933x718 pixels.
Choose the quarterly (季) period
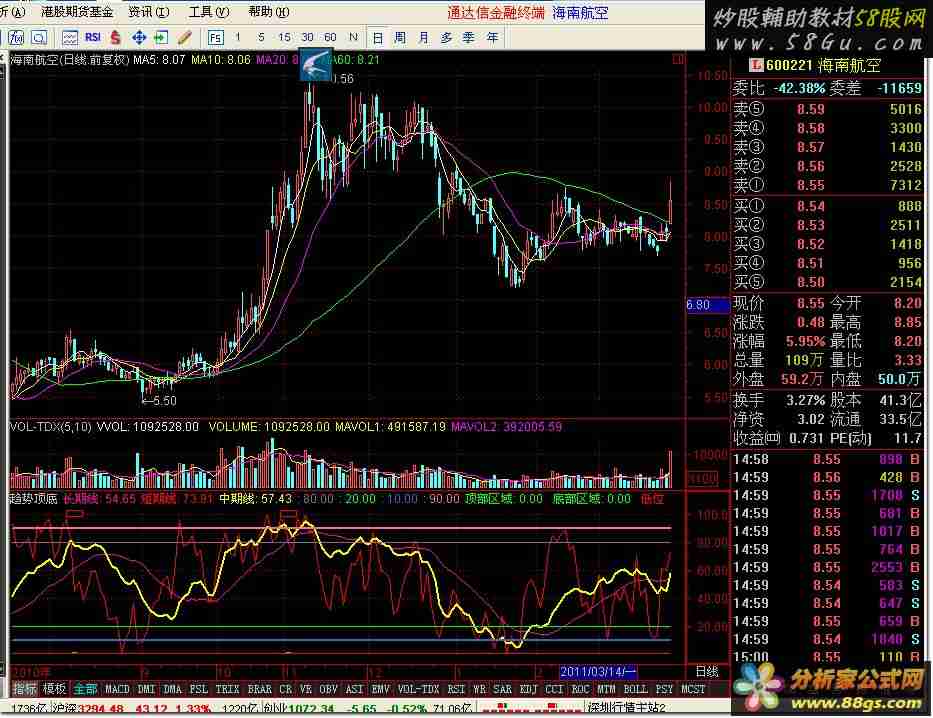pos(469,38)
